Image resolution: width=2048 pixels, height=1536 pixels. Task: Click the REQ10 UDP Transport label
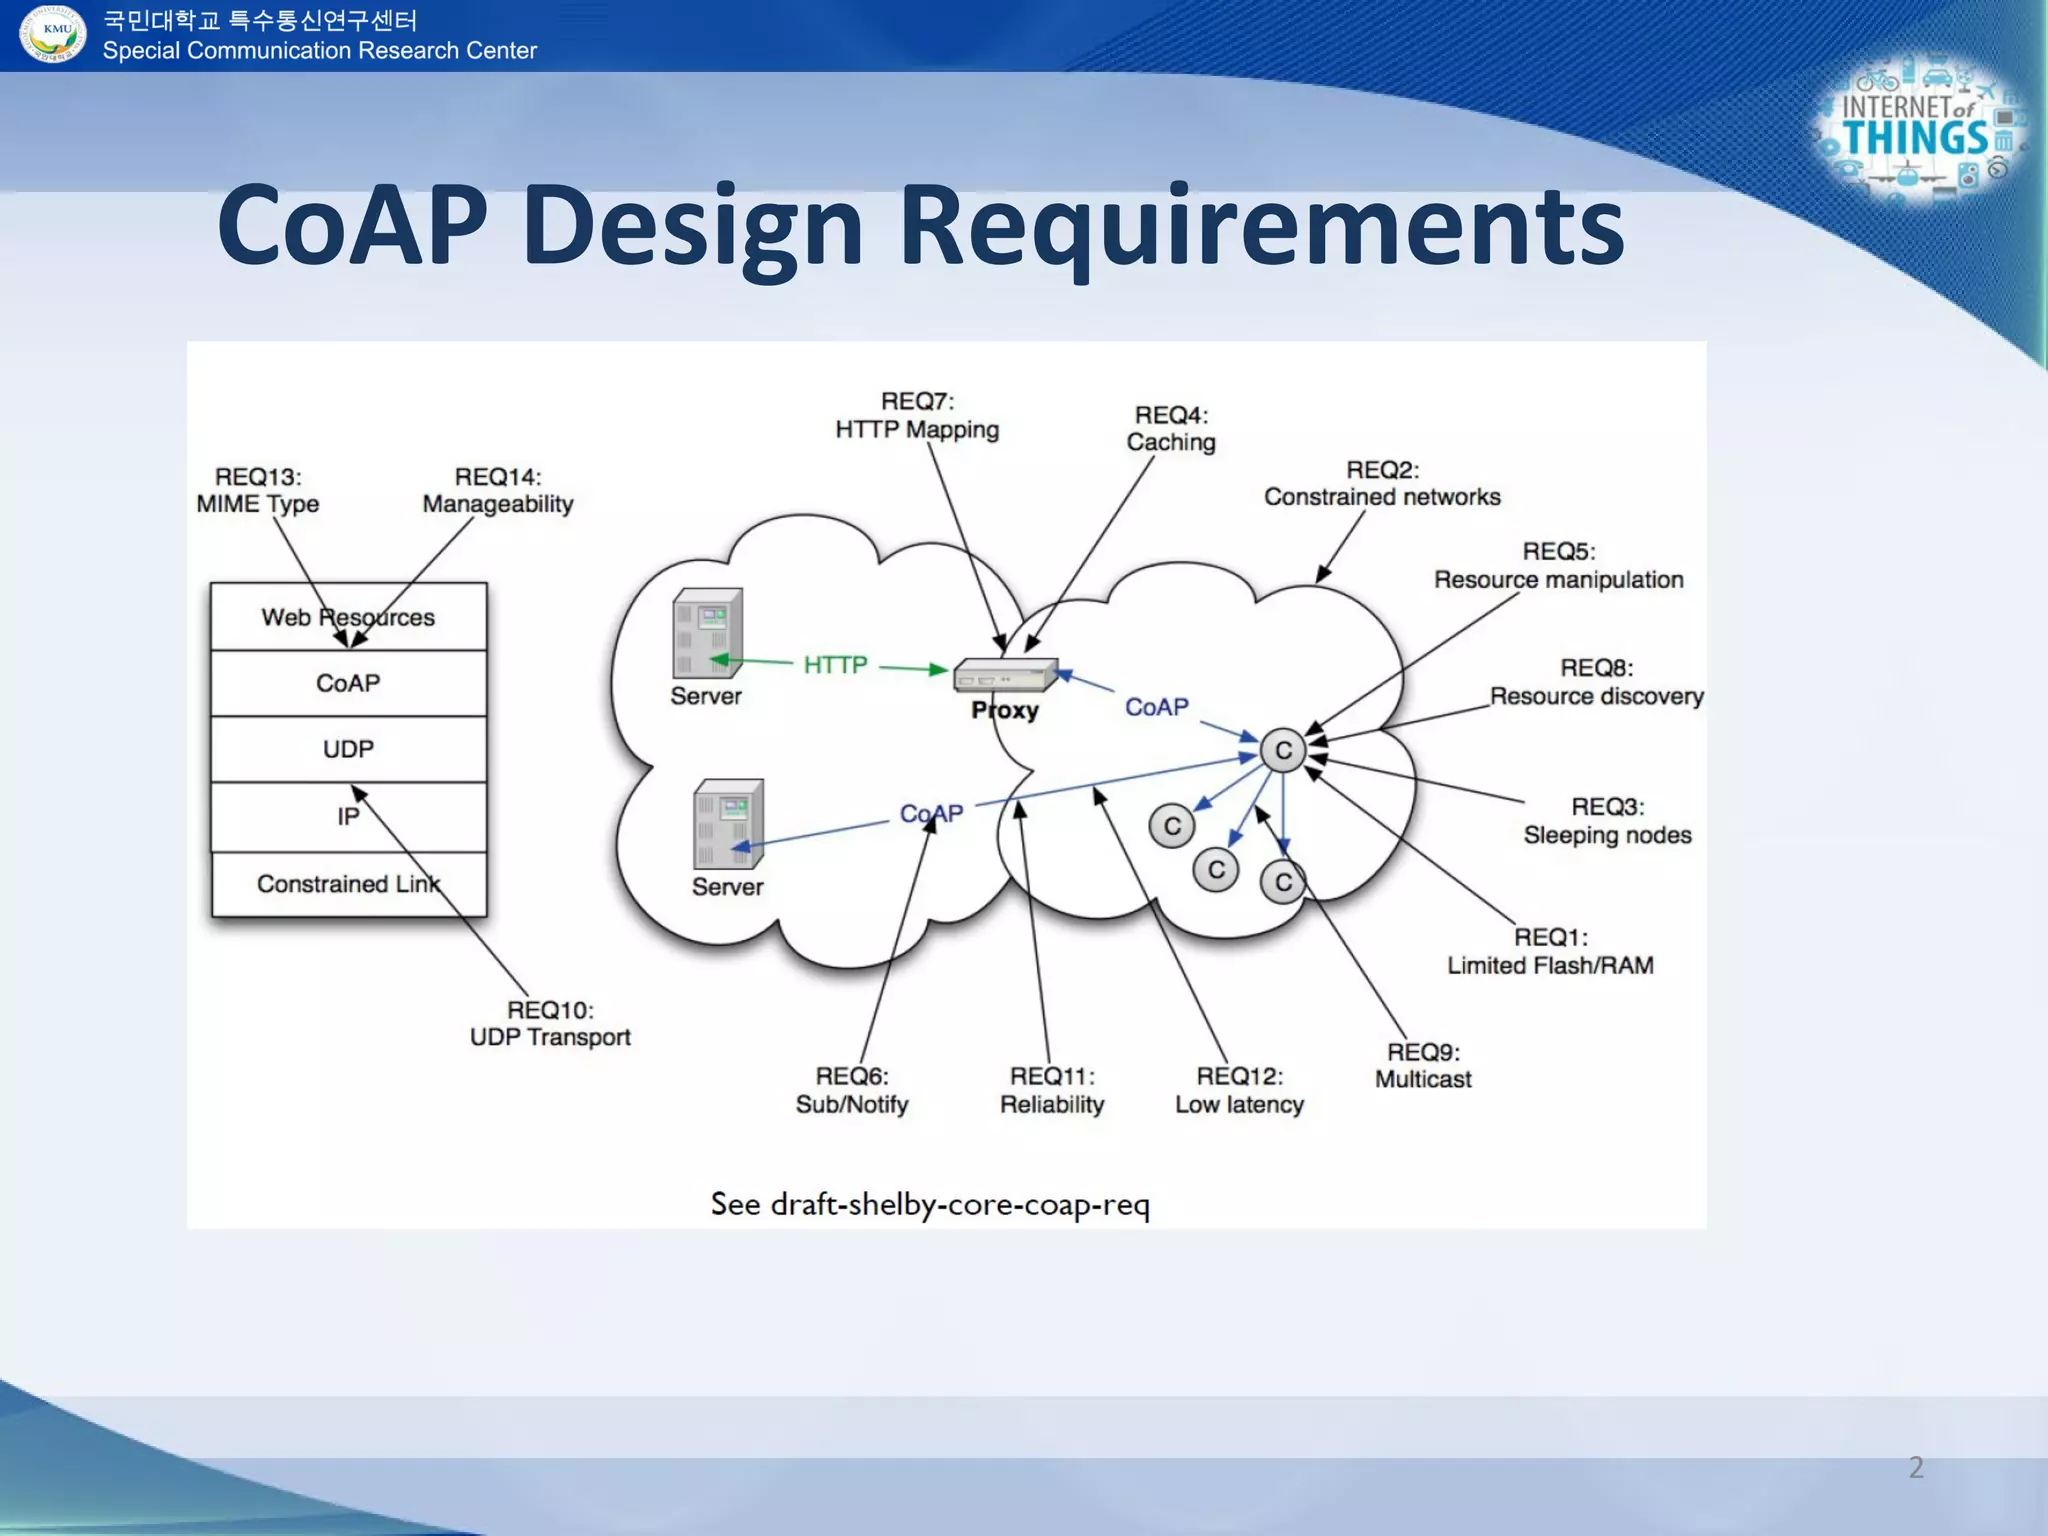pyautogui.click(x=550, y=1024)
